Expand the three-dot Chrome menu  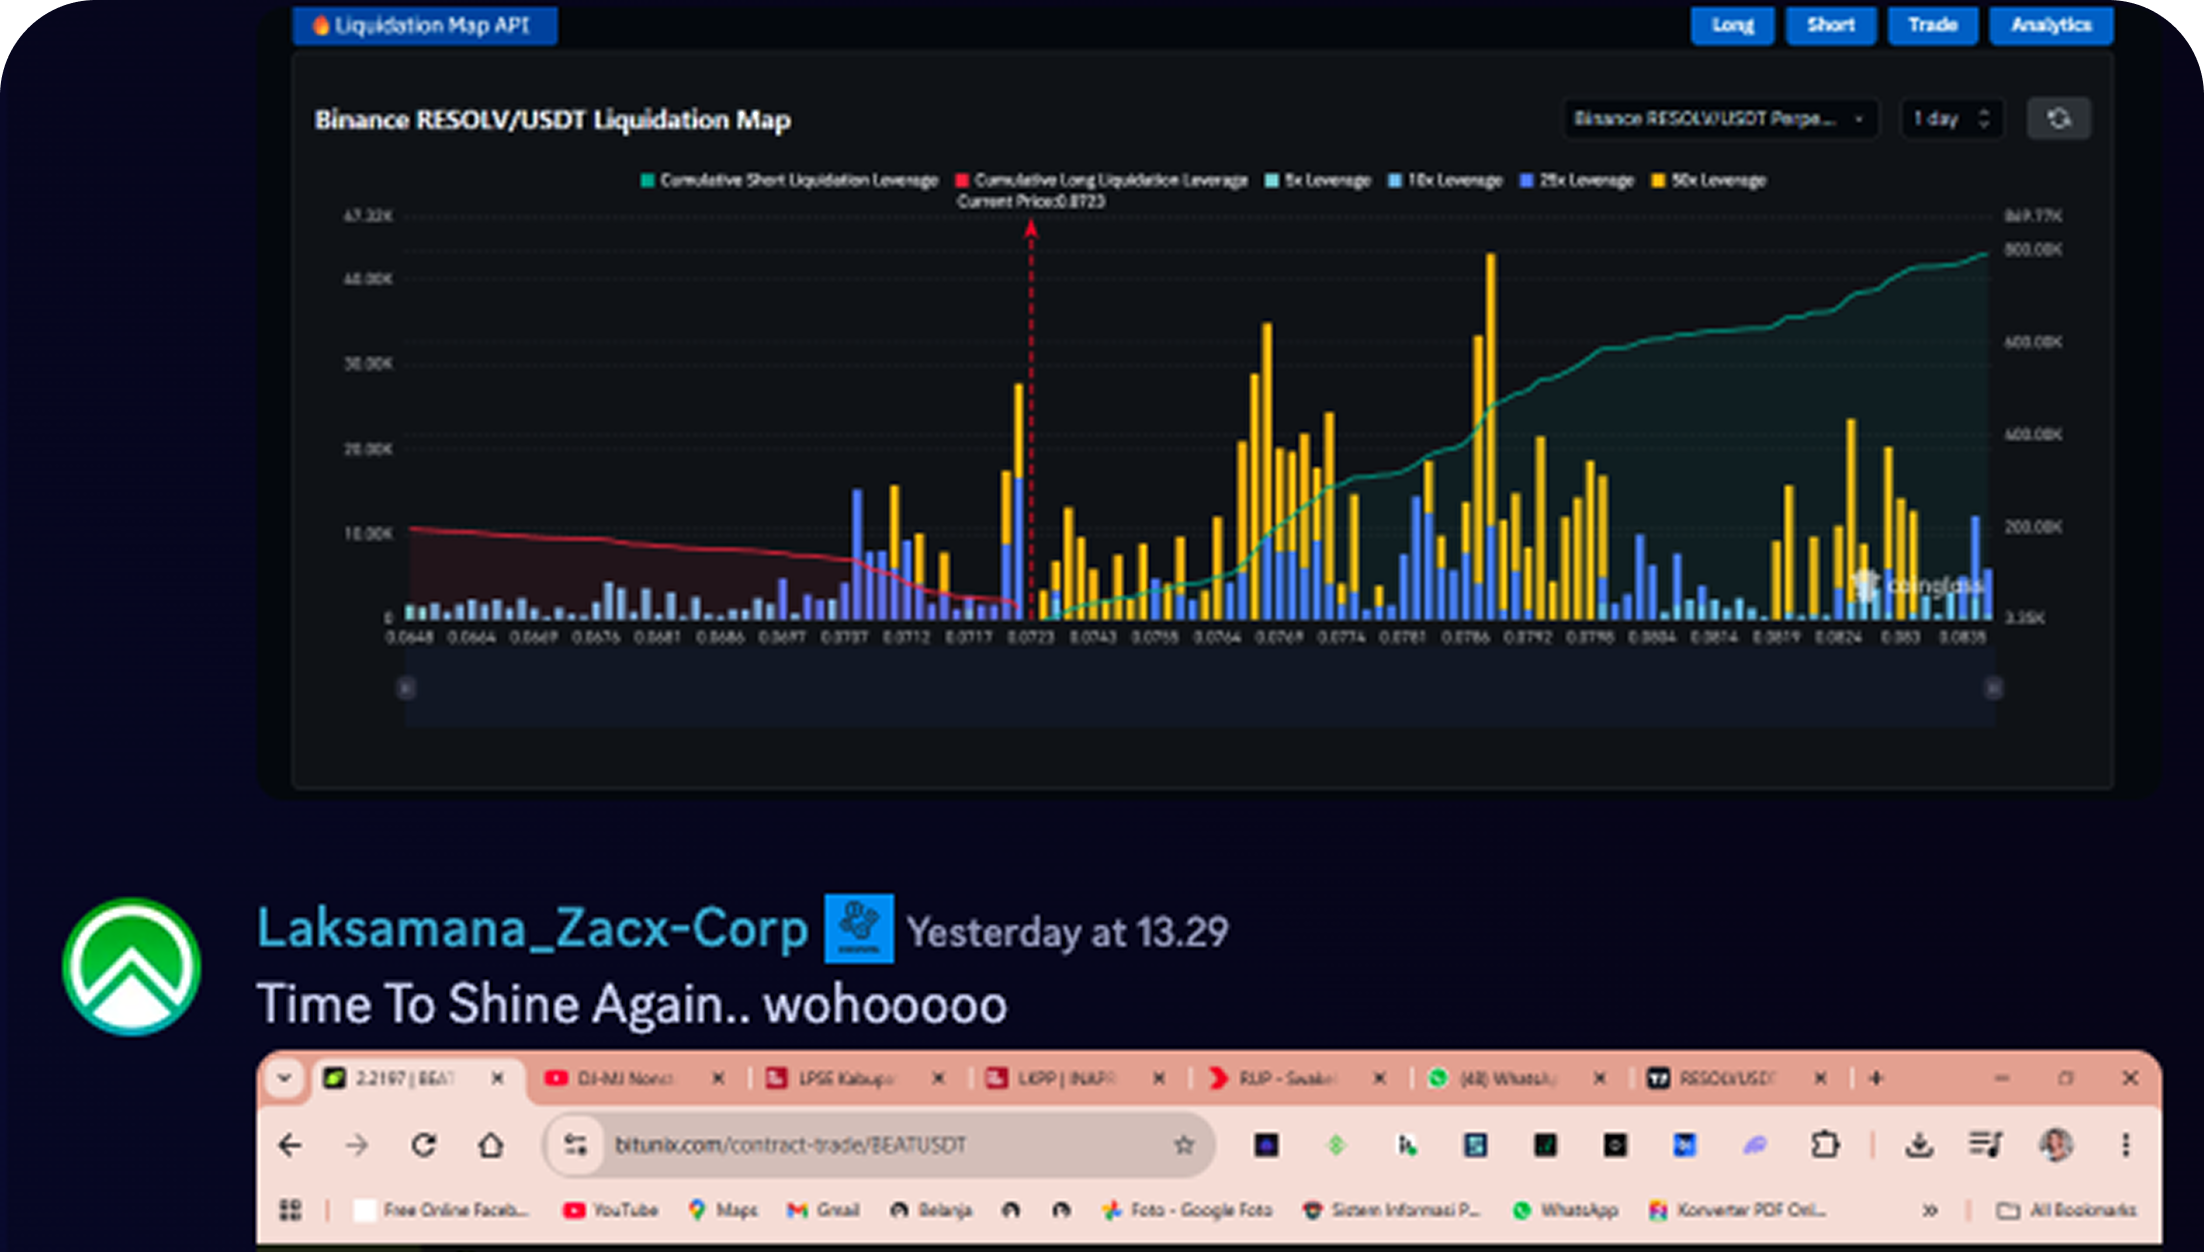click(x=2126, y=1144)
